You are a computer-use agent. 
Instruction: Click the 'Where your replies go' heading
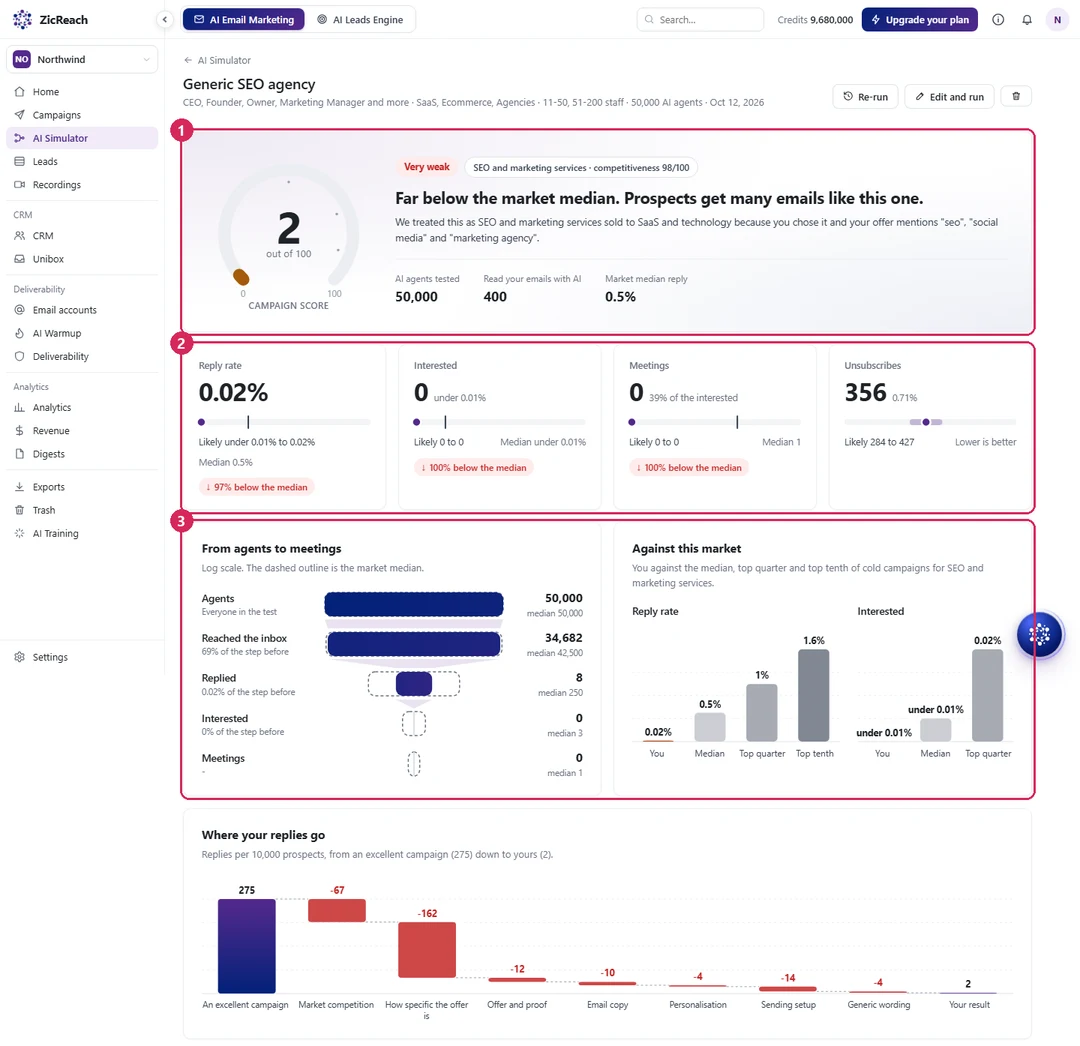[x=263, y=835]
